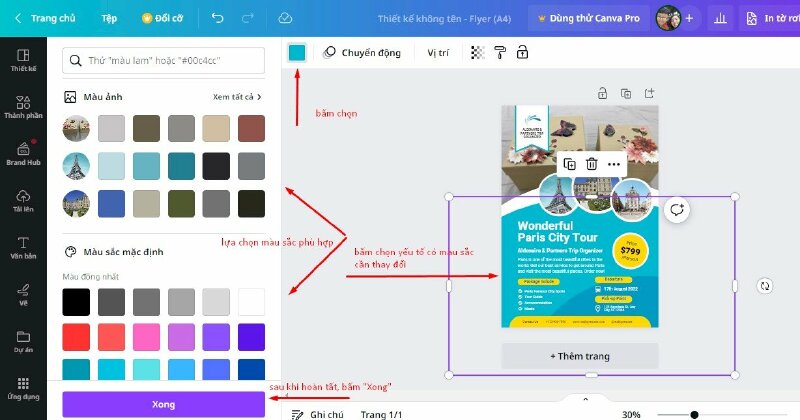Screen dimensions: 800x420
Task: Click the Dùng thử Canva Pro button
Action: 586,18
